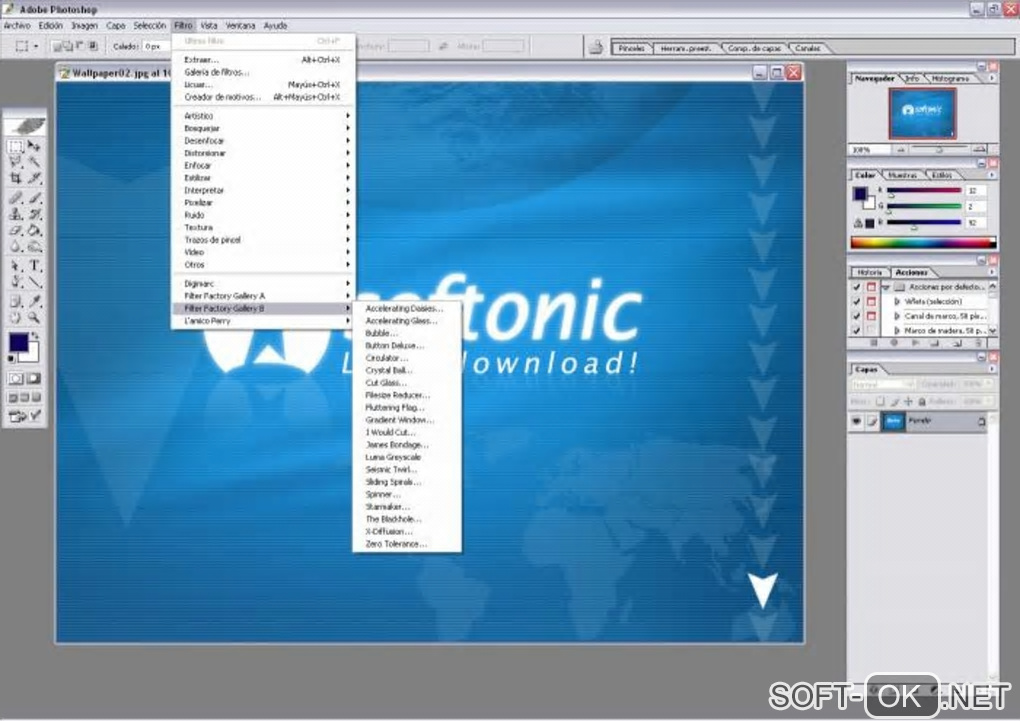Select the History Brush tool
The width and height of the screenshot is (1020, 721).
[34, 213]
